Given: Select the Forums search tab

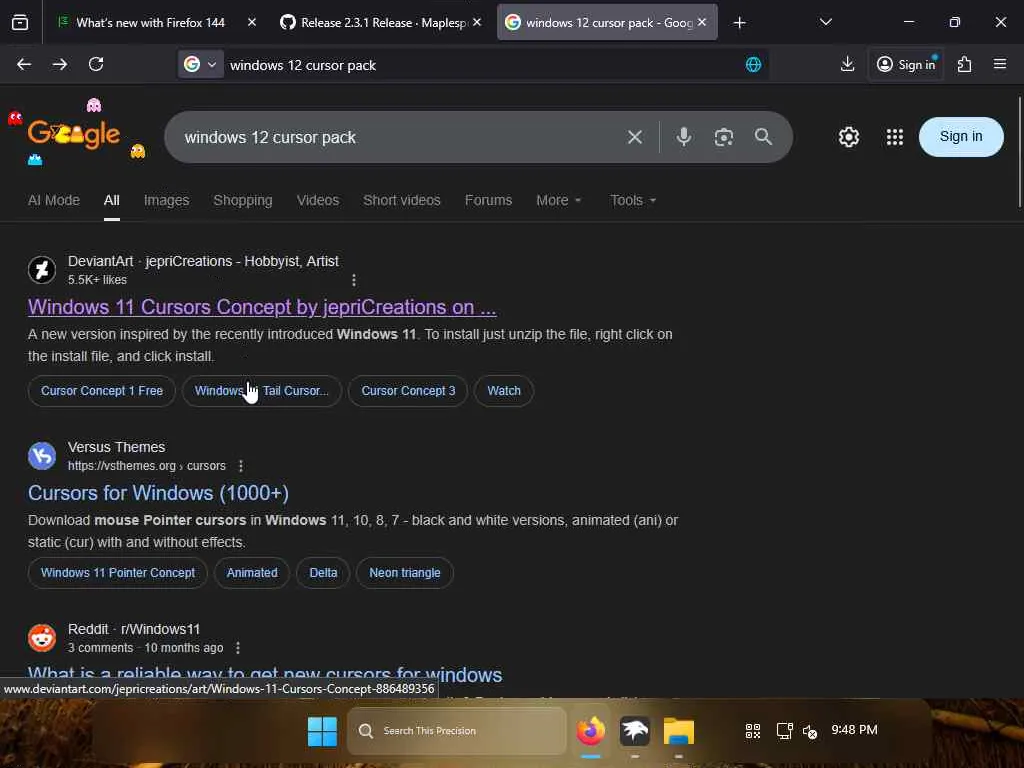Looking at the screenshot, I should (488, 200).
